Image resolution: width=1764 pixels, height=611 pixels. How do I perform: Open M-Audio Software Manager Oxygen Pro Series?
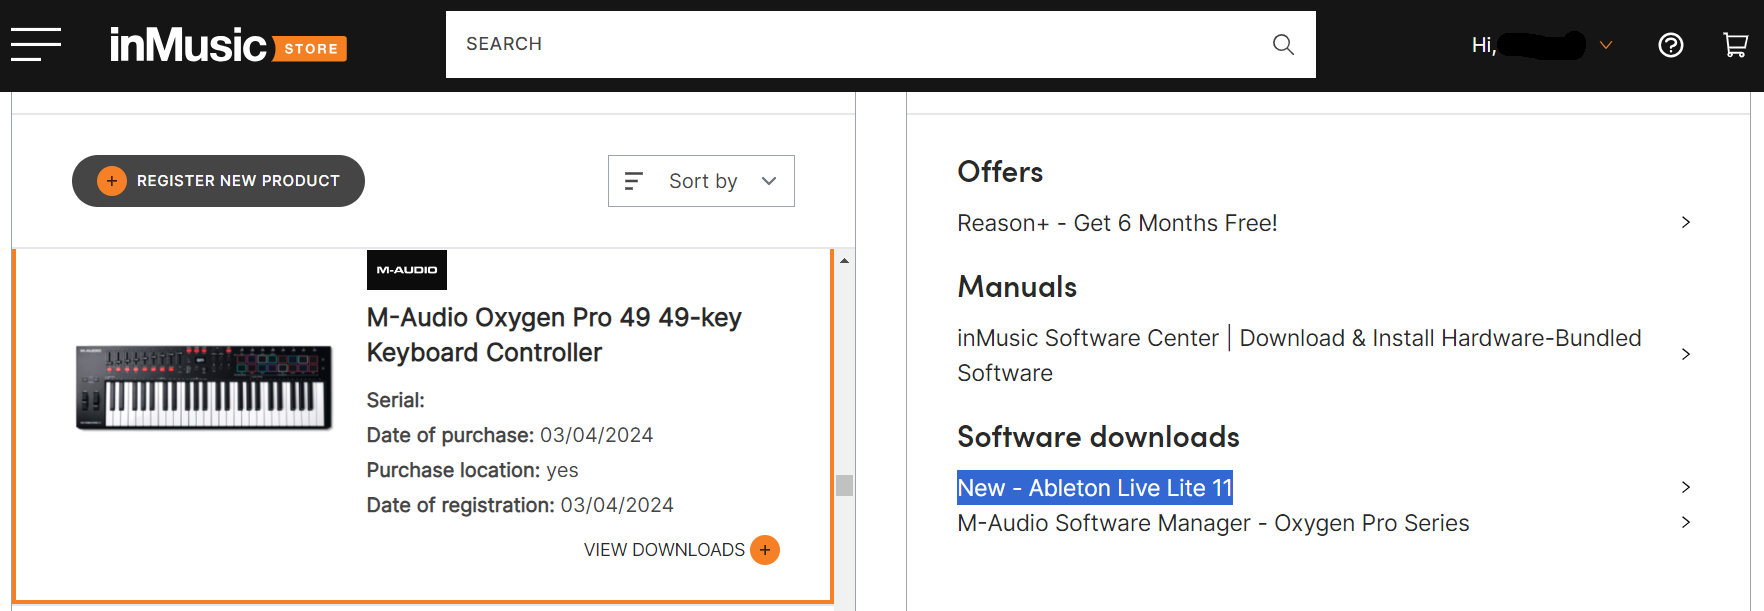(1213, 523)
